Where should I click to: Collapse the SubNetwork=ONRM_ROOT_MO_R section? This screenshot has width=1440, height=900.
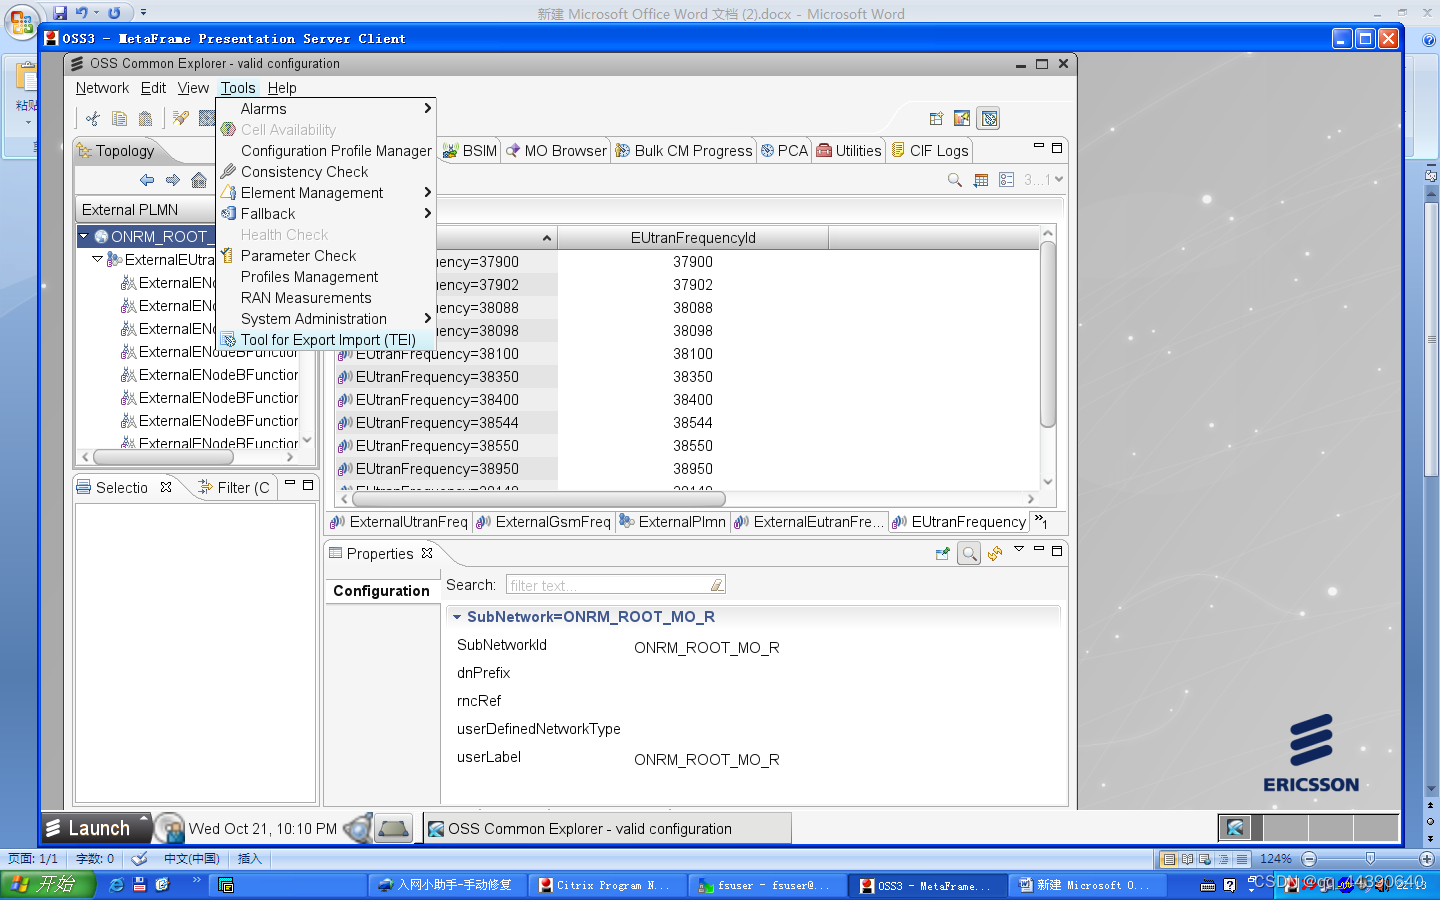pos(457,617)
